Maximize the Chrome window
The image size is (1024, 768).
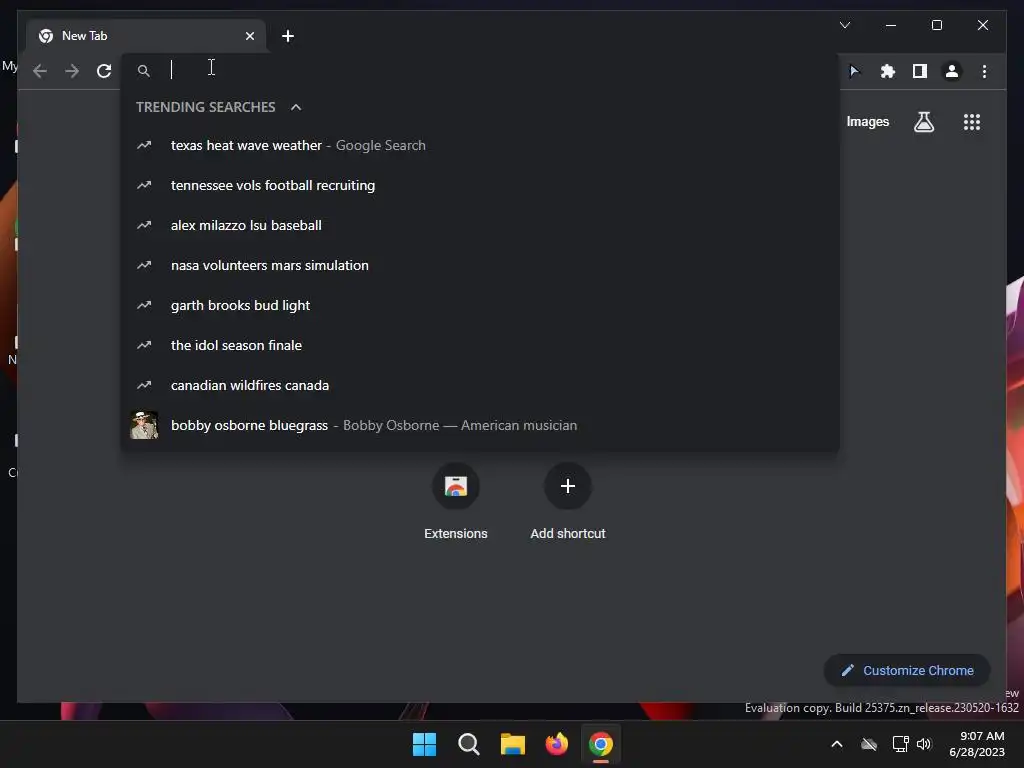point(936,25)
